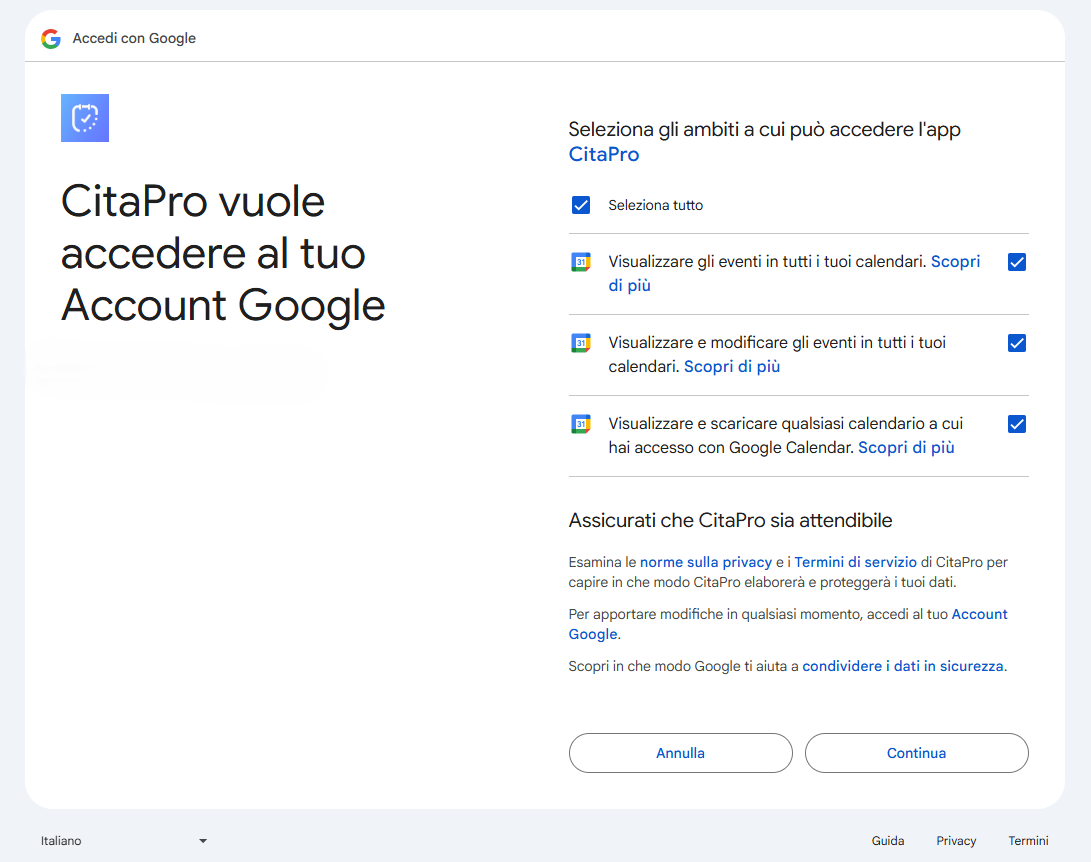This screenshot has height=862, width=1091.
Task: Open the Guida footer link
Action: (888, 840)
